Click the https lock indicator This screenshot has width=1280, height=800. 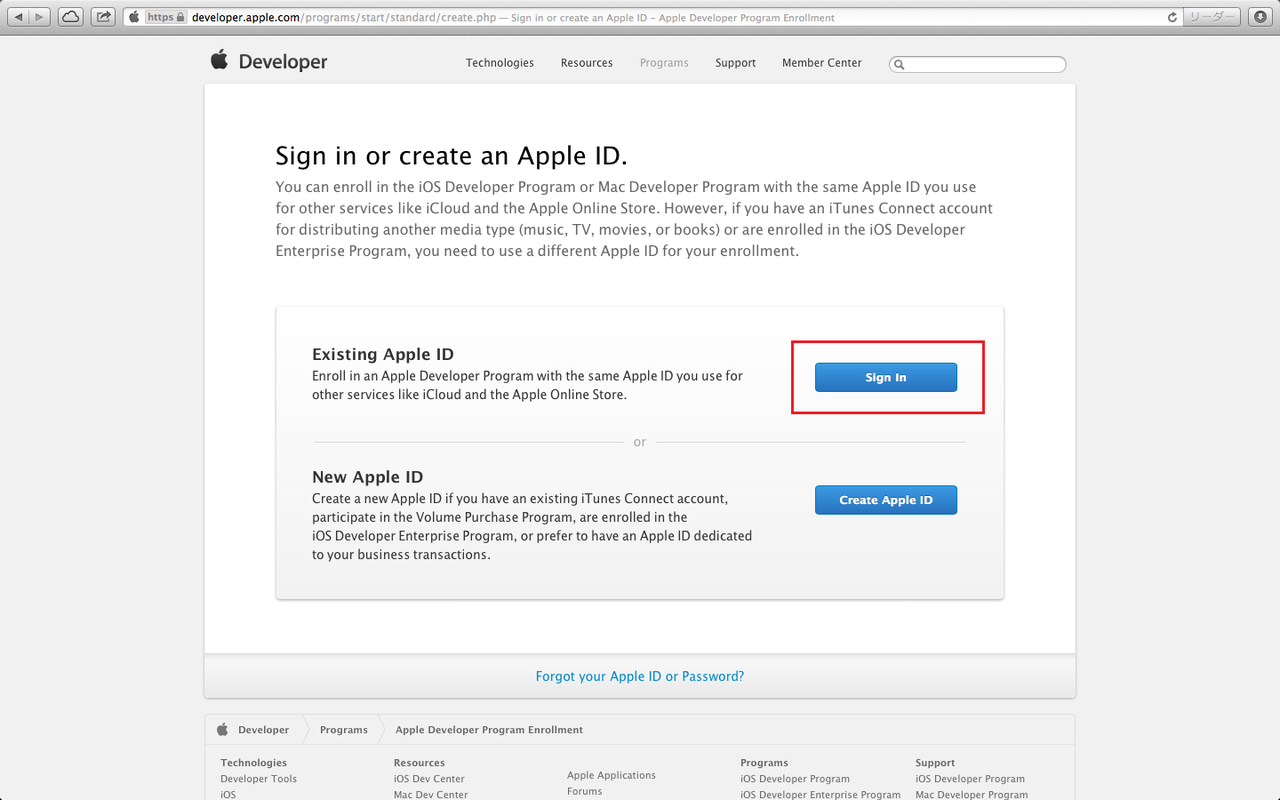(x=167, y=17)
